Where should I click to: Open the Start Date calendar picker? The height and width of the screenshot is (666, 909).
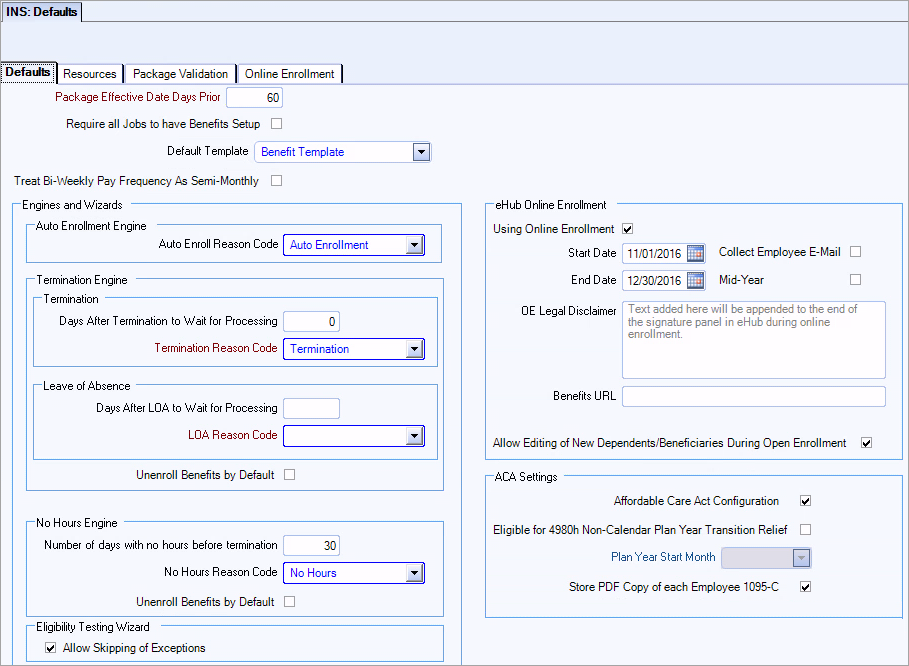coord(696,252)
